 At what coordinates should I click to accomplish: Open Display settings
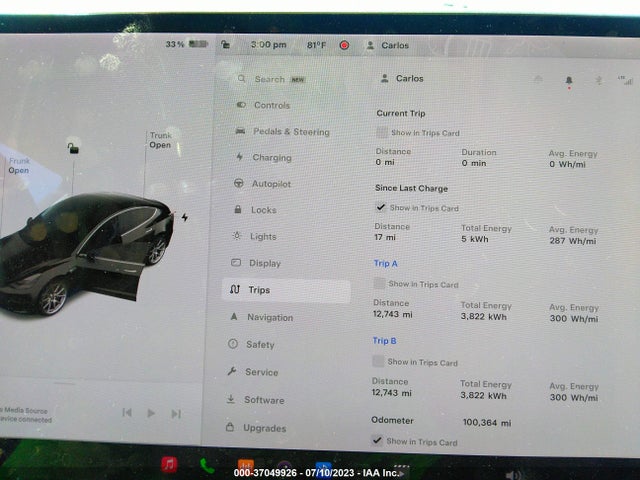256,263
